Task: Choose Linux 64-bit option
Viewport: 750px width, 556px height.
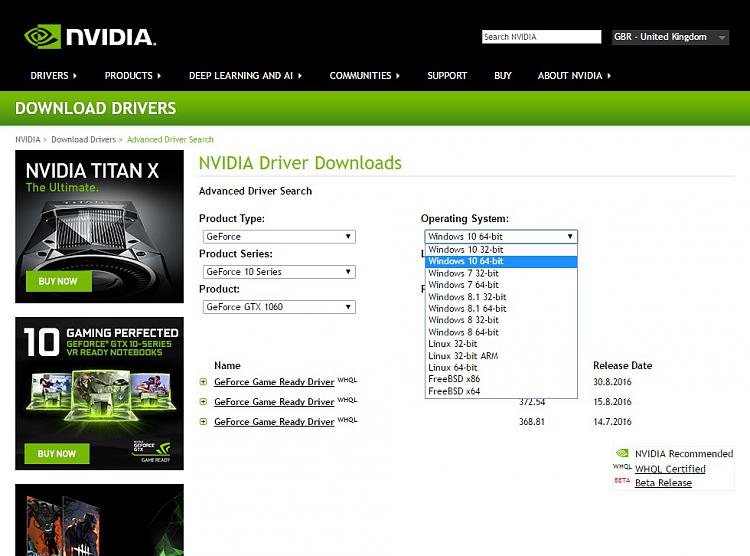Action: (501, 367)
